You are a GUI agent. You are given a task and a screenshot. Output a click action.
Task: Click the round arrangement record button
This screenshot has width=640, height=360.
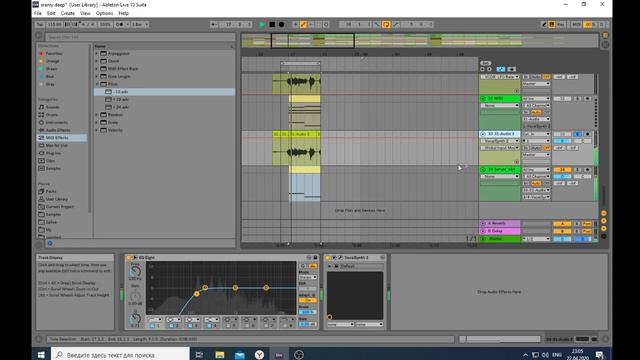coord(281,24)
